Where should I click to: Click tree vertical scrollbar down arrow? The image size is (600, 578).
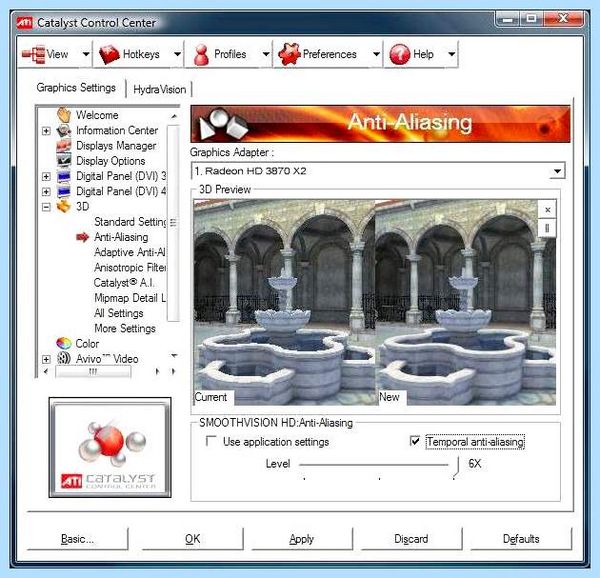(174, 355)
